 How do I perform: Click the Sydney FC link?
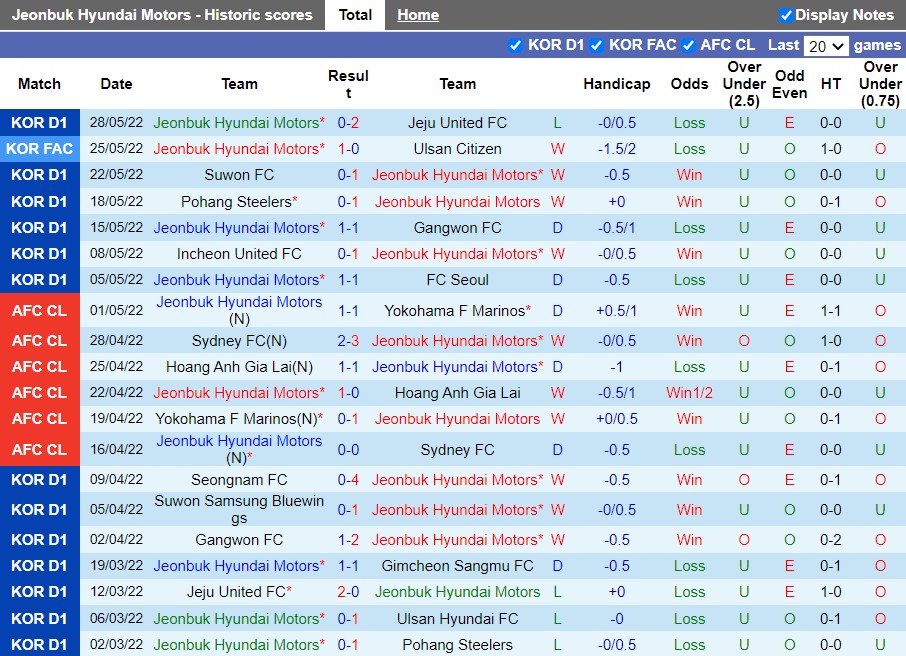(457, 448)
